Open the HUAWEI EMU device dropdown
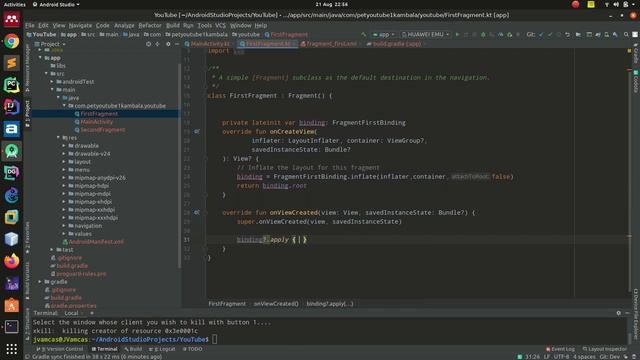This screenshot has height=360, width=640. coord(426,35)
